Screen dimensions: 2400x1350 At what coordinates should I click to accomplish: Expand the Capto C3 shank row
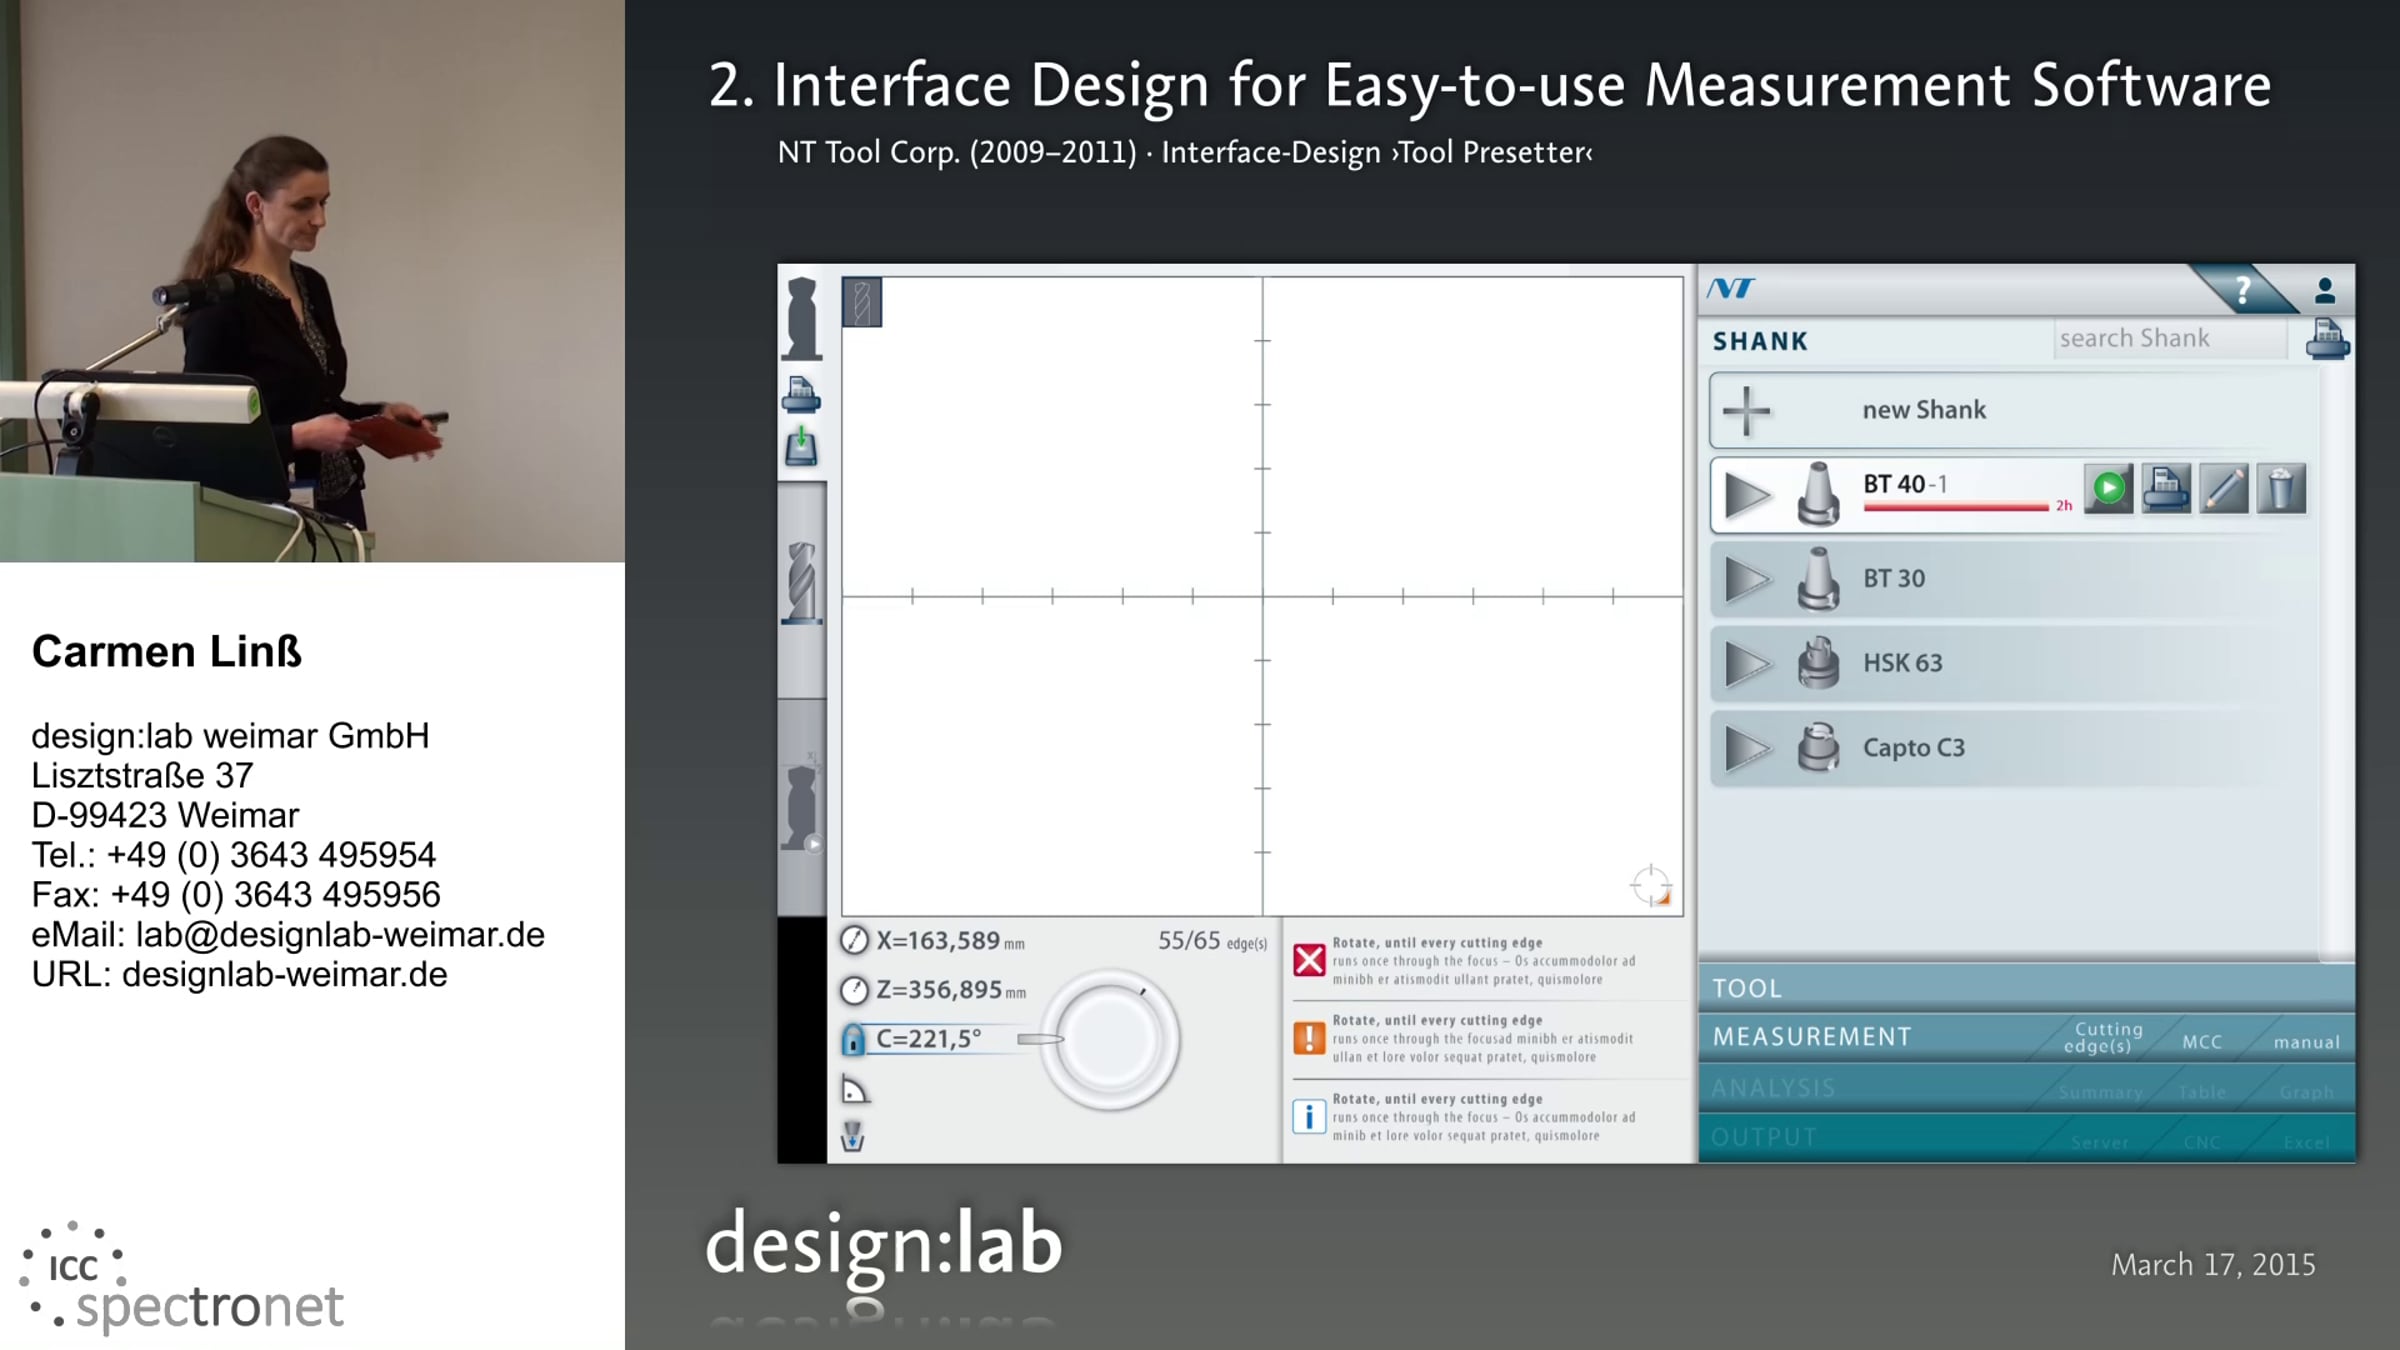(1747, 749)
